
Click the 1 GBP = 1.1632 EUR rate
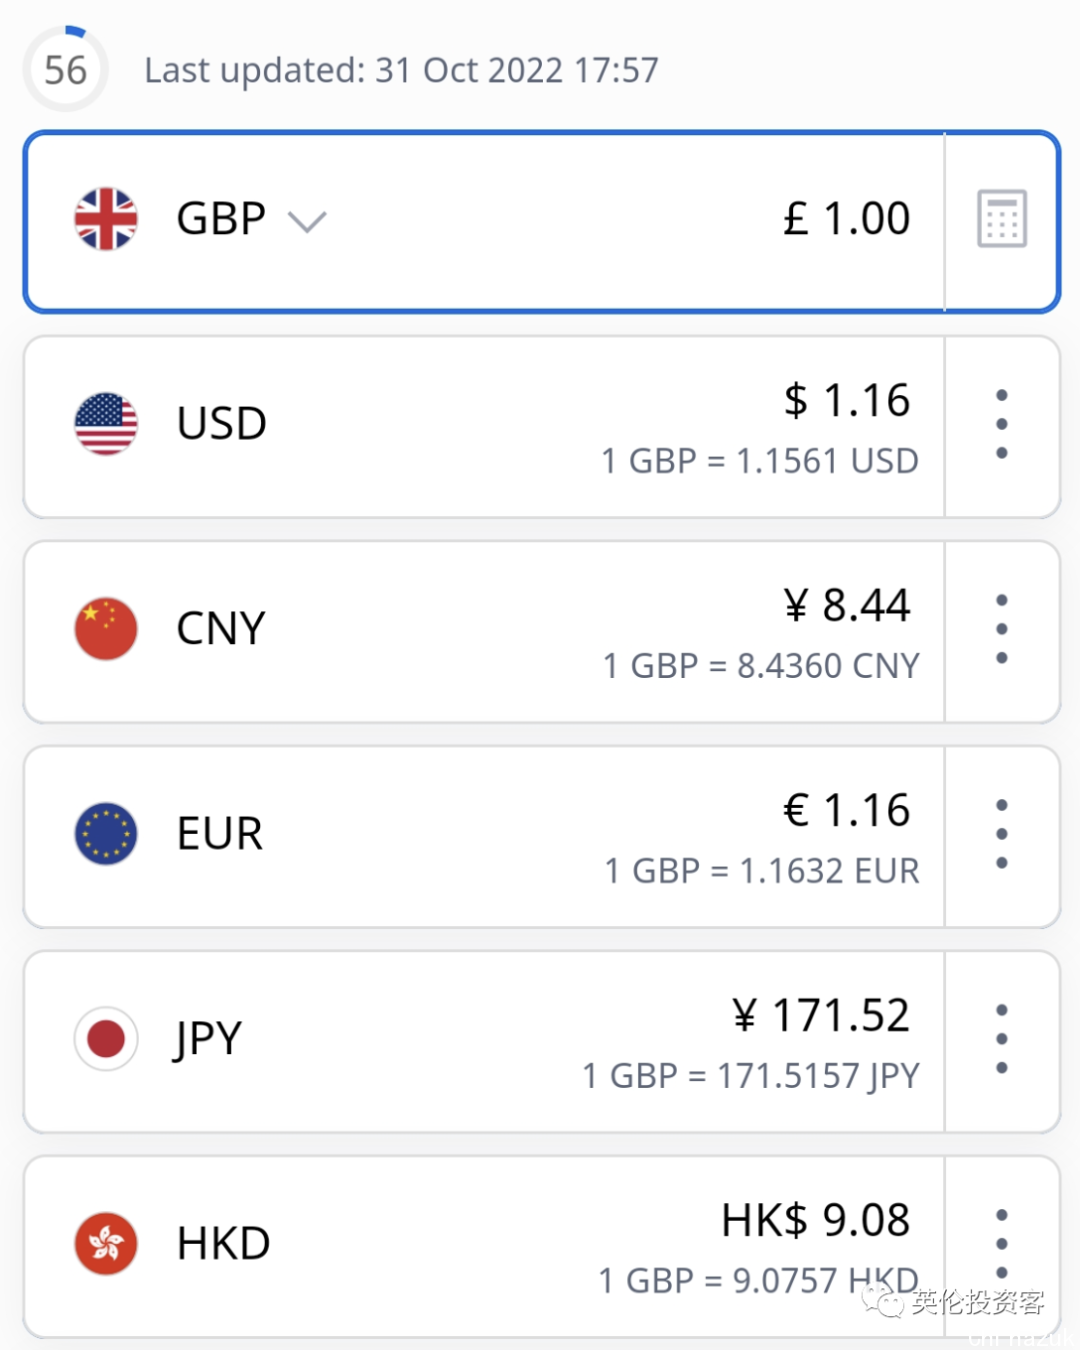pyautogui.click(x=761, y=871)
